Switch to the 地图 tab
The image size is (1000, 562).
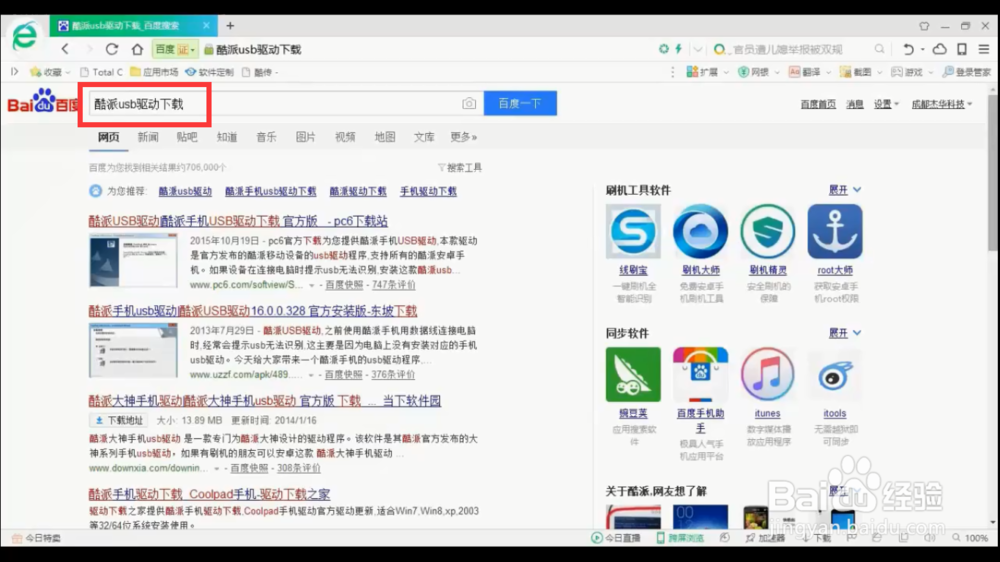pos(385,137)
